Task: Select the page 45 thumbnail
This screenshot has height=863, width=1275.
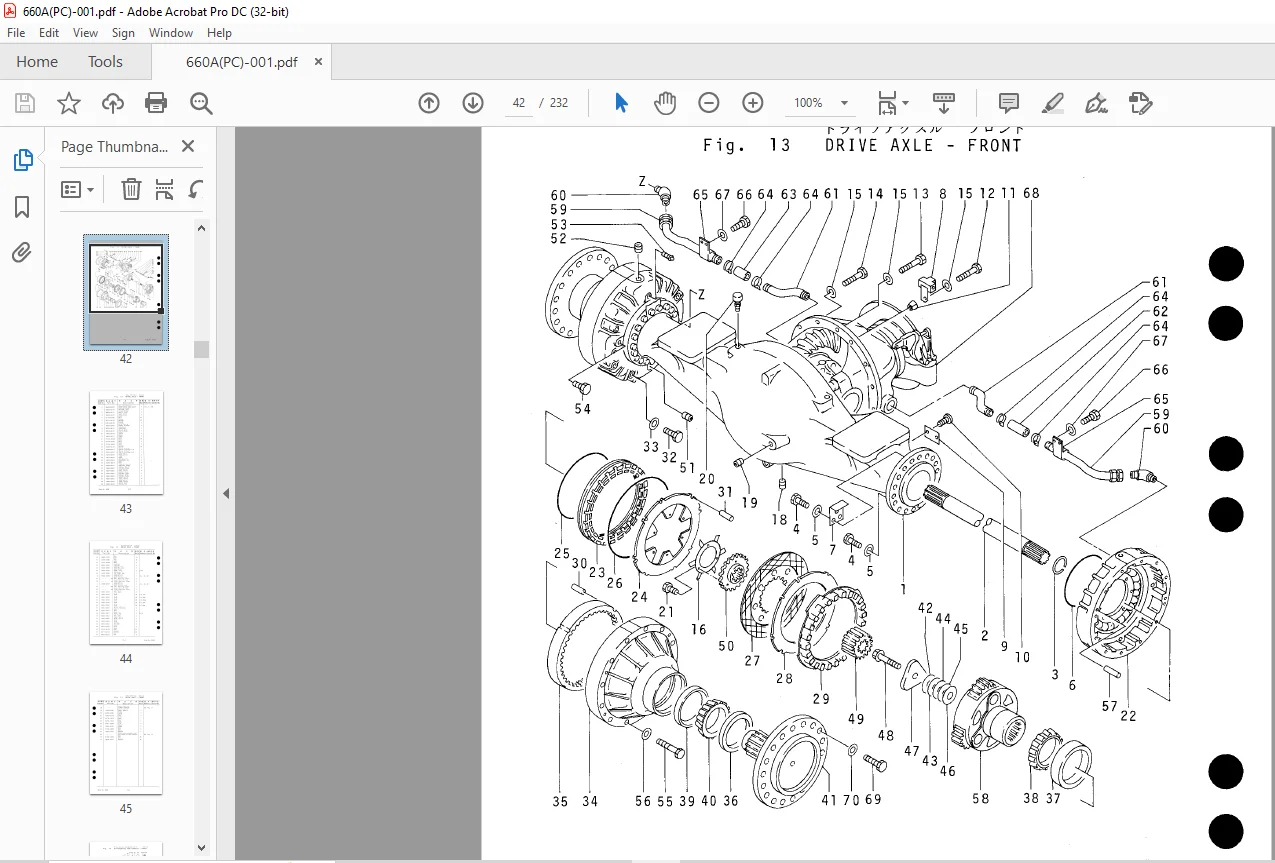Action: click(x=126, y=742)
